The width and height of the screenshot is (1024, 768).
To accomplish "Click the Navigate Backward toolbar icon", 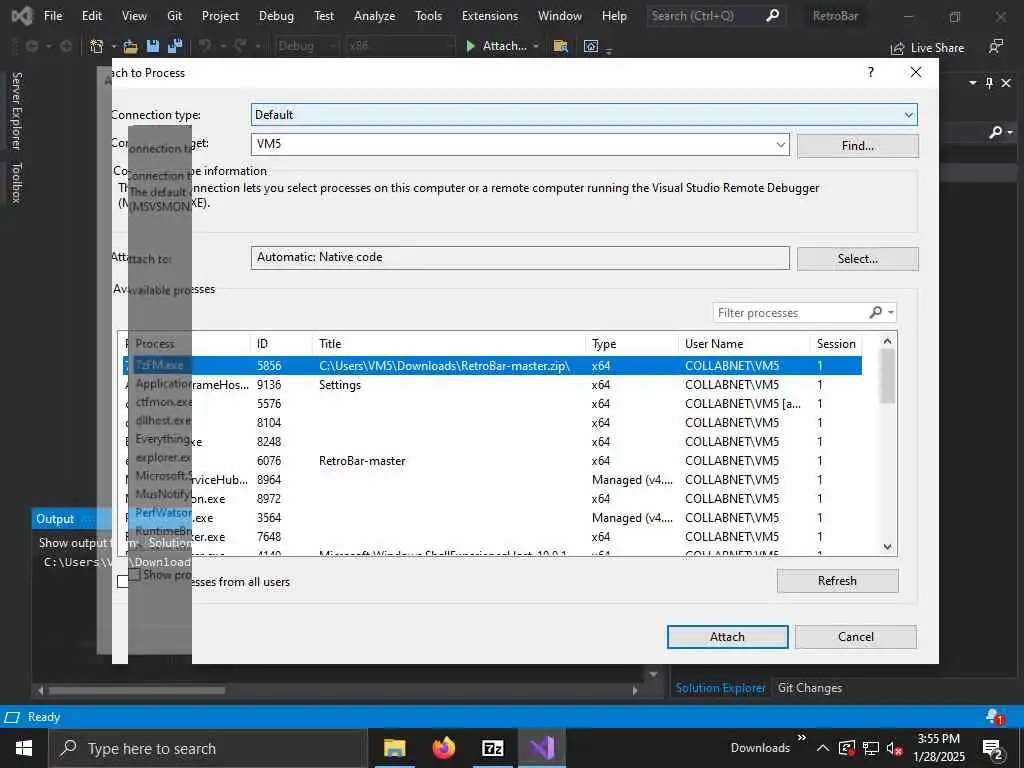I will [32, 46].
